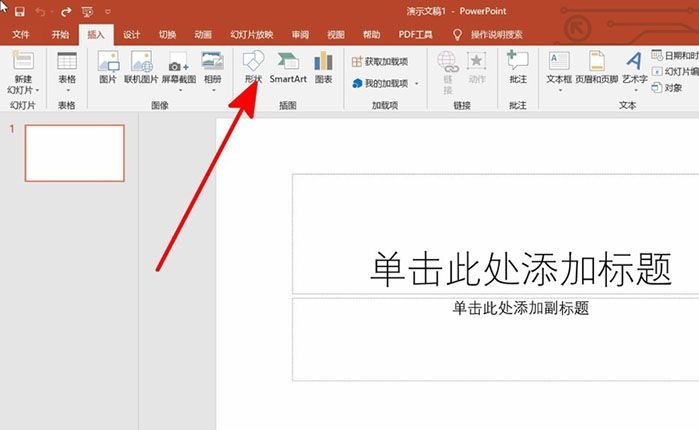Click the Picture (图片) icon
Screen dimensions: 699x430
coord(108,66)
